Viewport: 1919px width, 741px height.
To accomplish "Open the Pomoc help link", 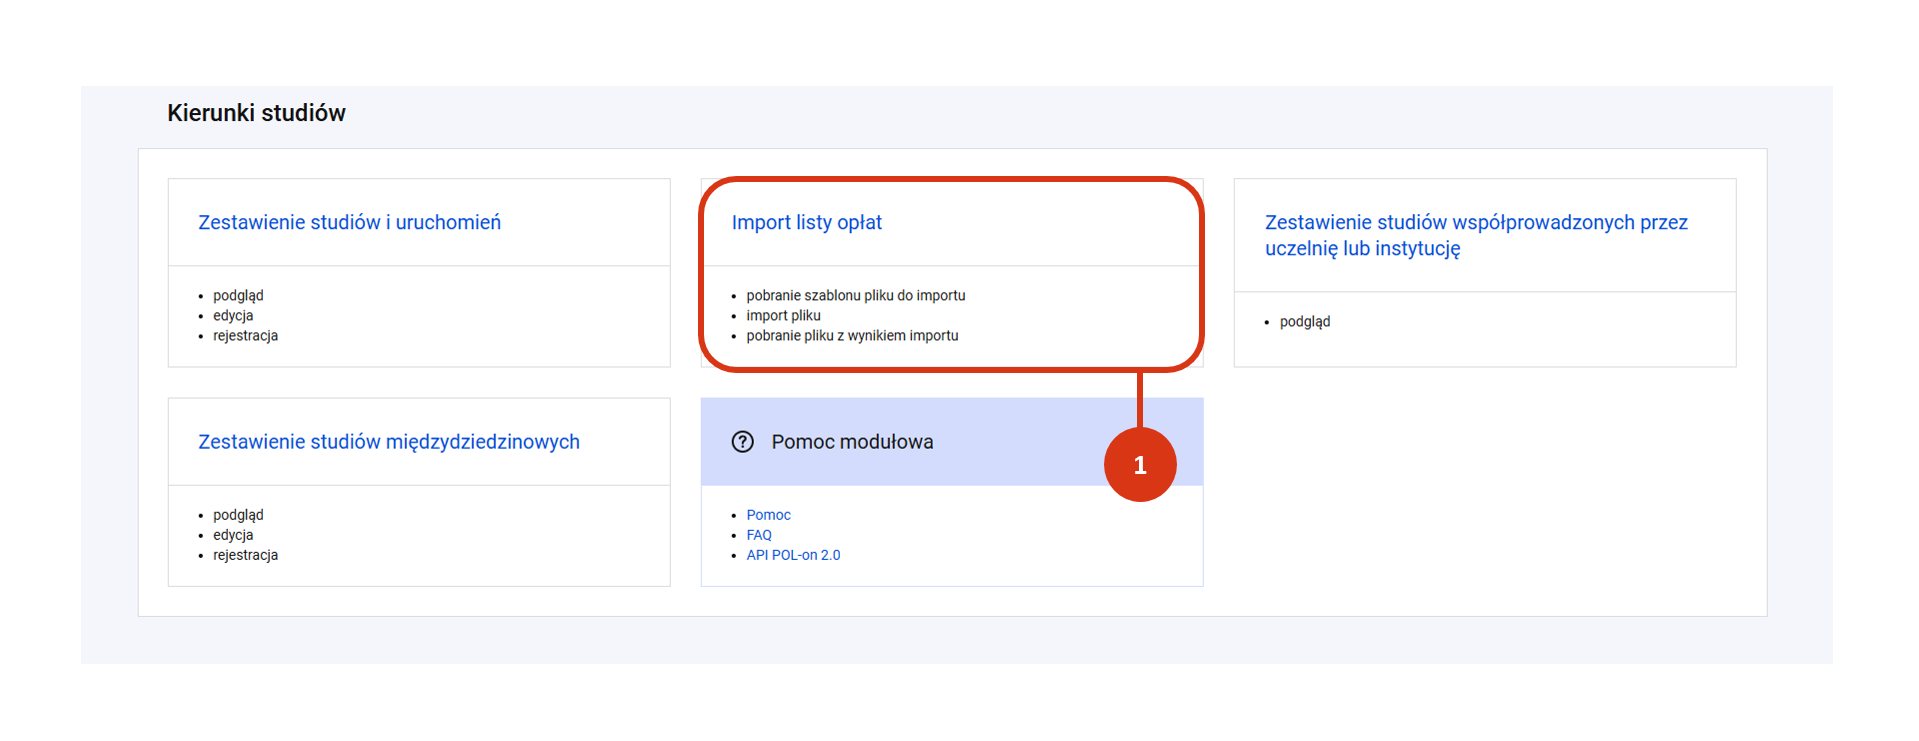I will pyautogui.click(x=768, y=515).
